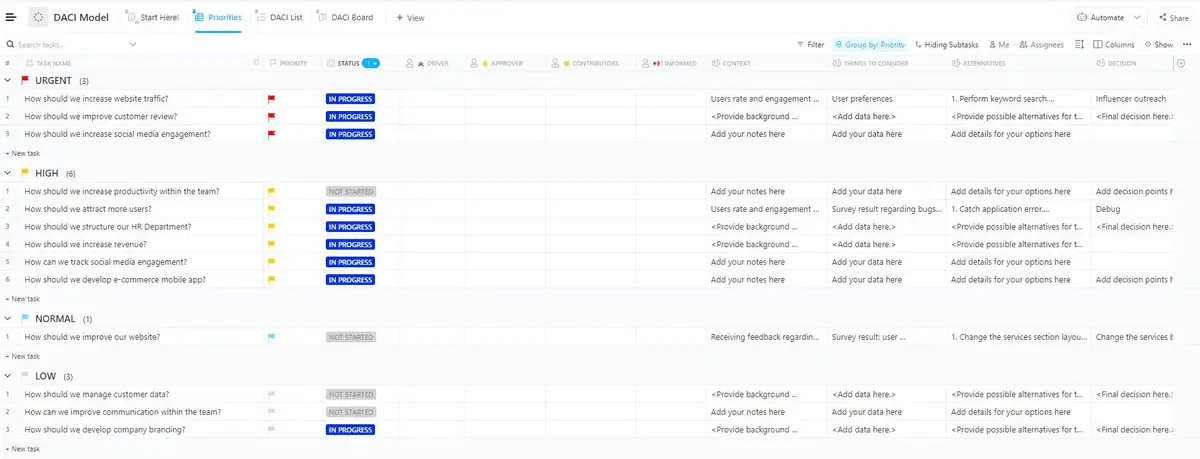The height and width of the screenshot is (459, 1200).
Task: Click NOT STARTED status for team productivity task
Action: click(350, 191)
